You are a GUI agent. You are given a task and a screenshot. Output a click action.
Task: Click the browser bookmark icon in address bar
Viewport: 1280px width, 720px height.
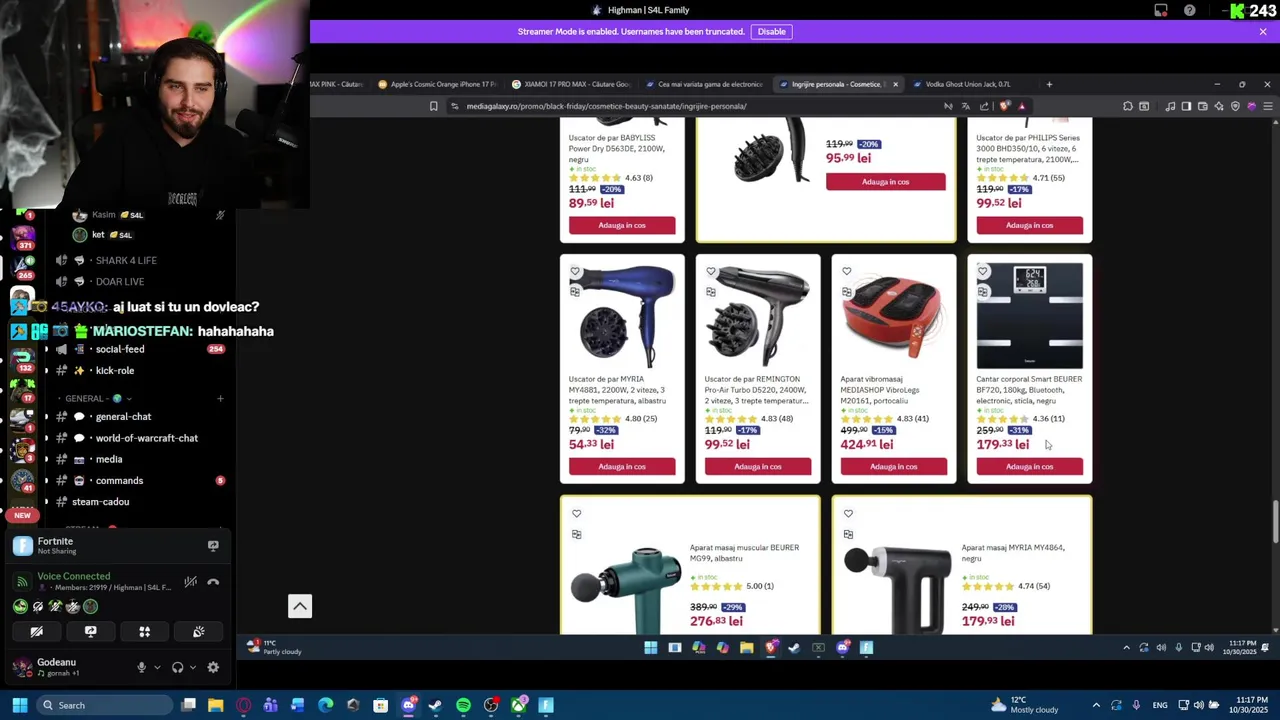pyautogui.click(x=433, y=106)
